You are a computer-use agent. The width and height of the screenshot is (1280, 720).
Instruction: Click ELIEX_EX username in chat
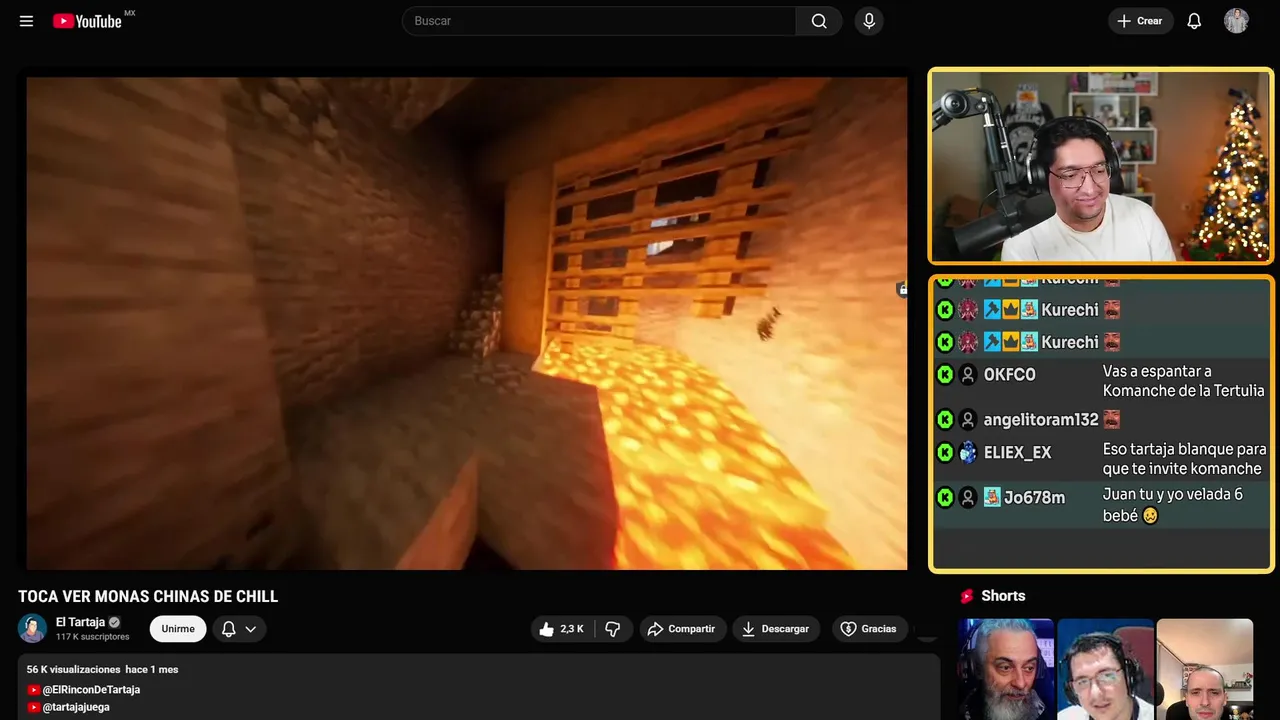[x=1017, y=453]
